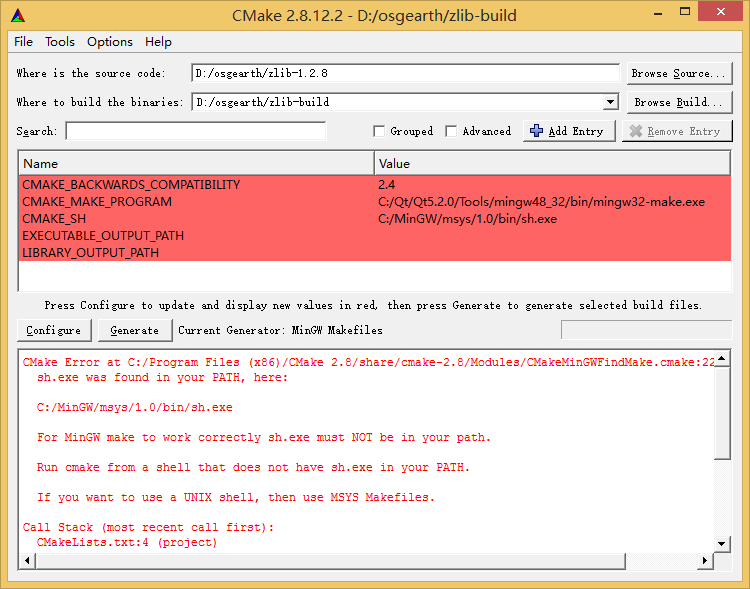
Task: Maximize the CMake window
Action: point(685,11)
